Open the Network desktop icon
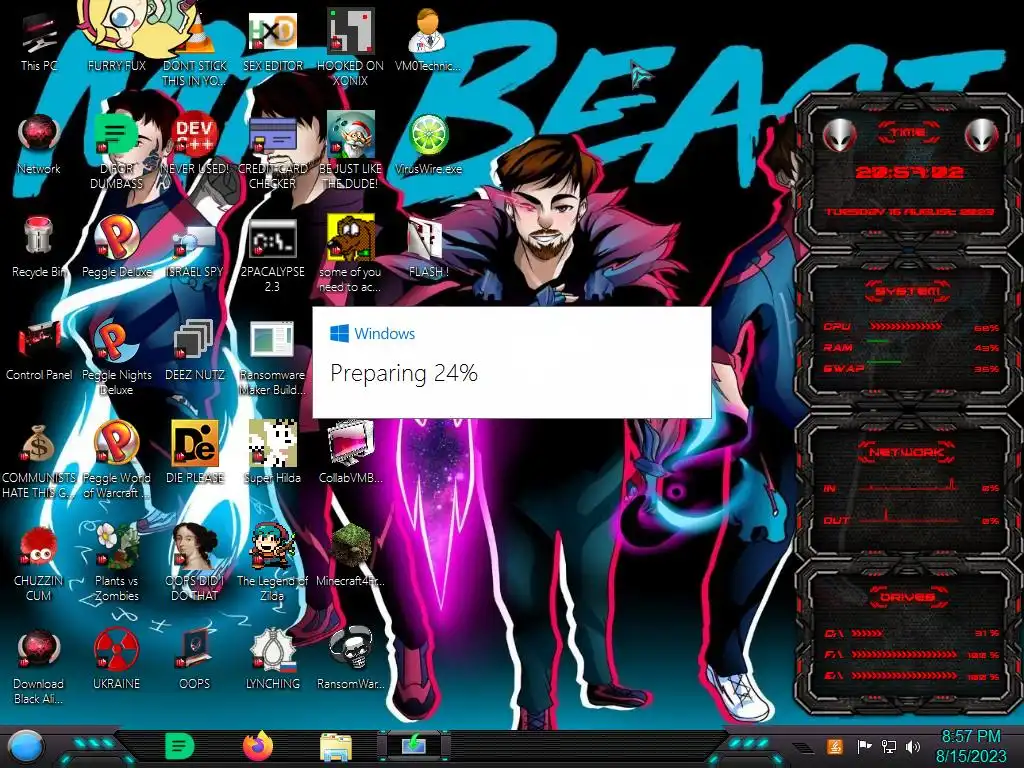The image size is (1024, 768). point(39,144)
